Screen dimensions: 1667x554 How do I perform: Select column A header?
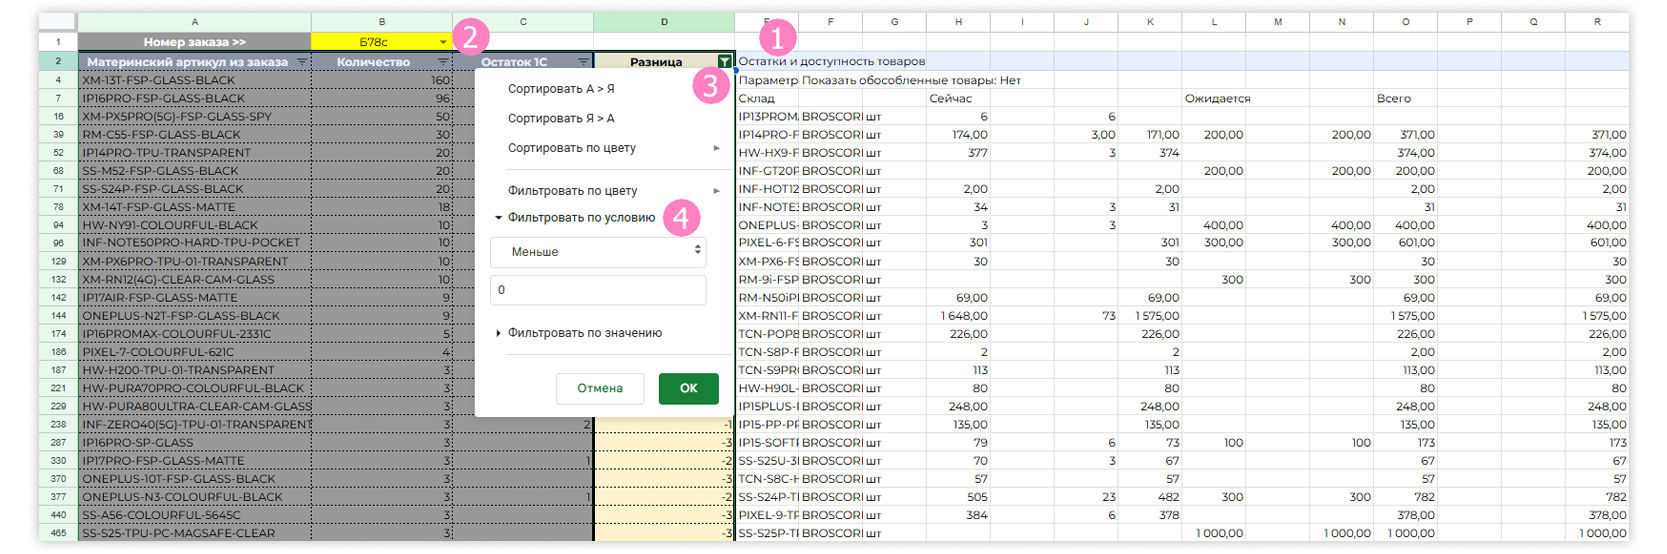point(194,22)
